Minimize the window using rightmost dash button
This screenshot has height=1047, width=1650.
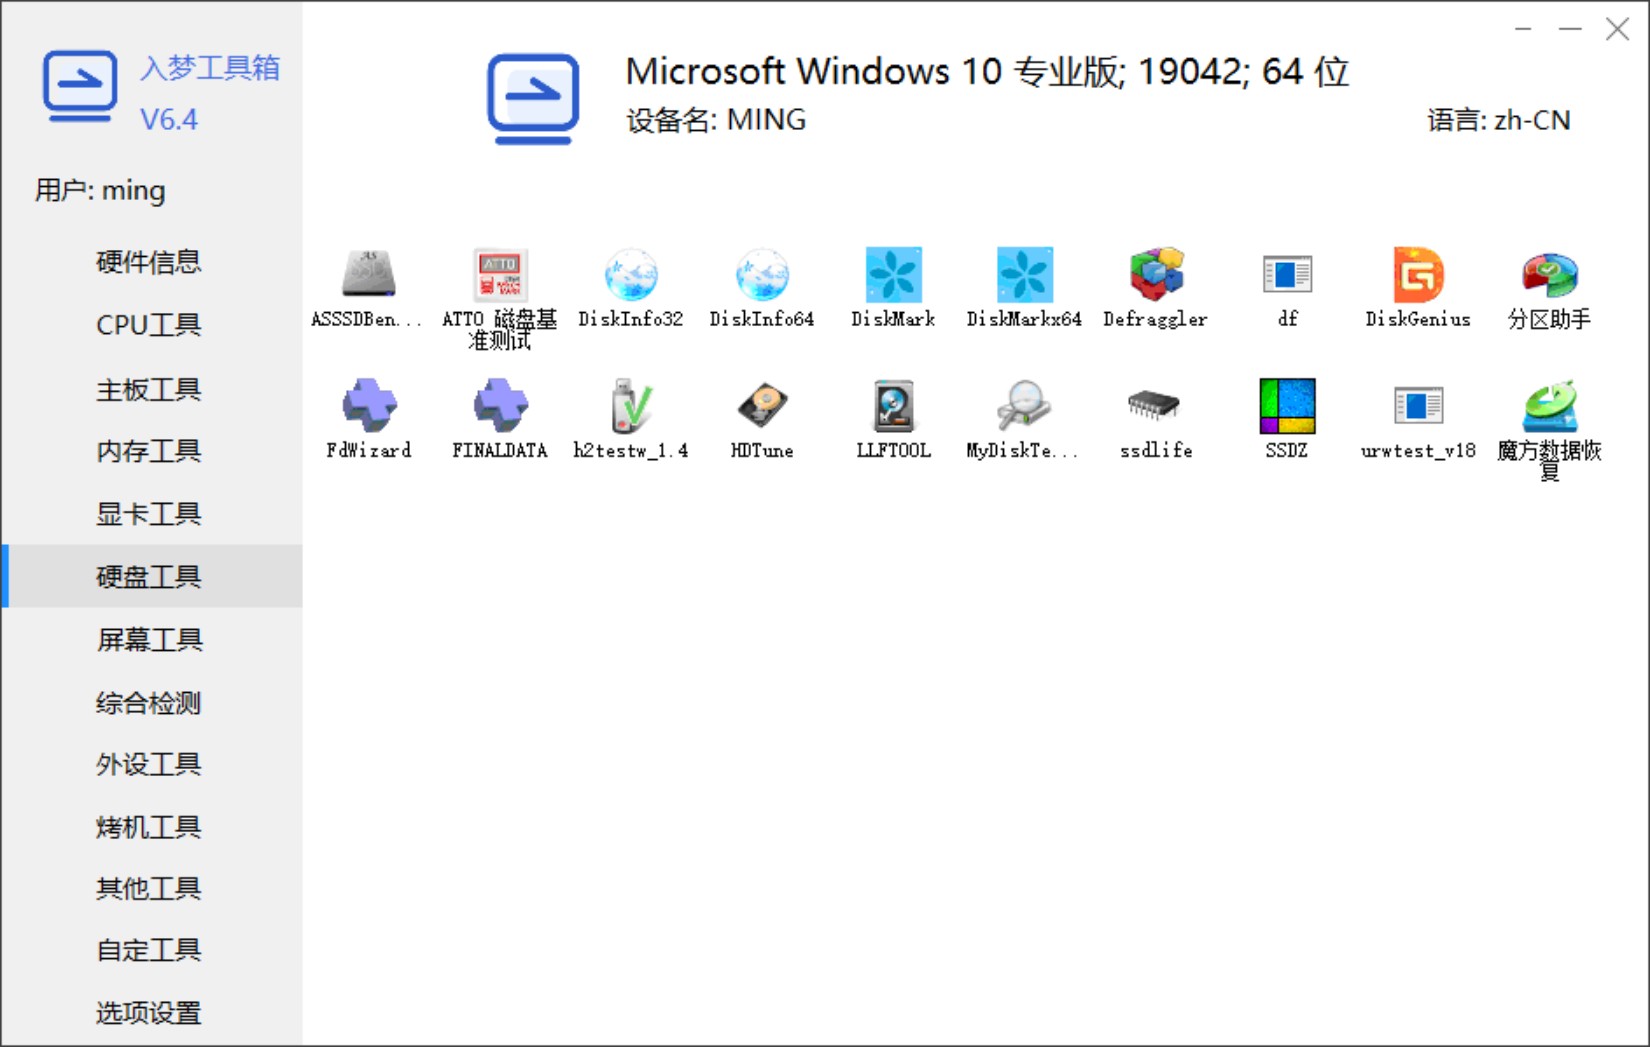coord(1570,29)
